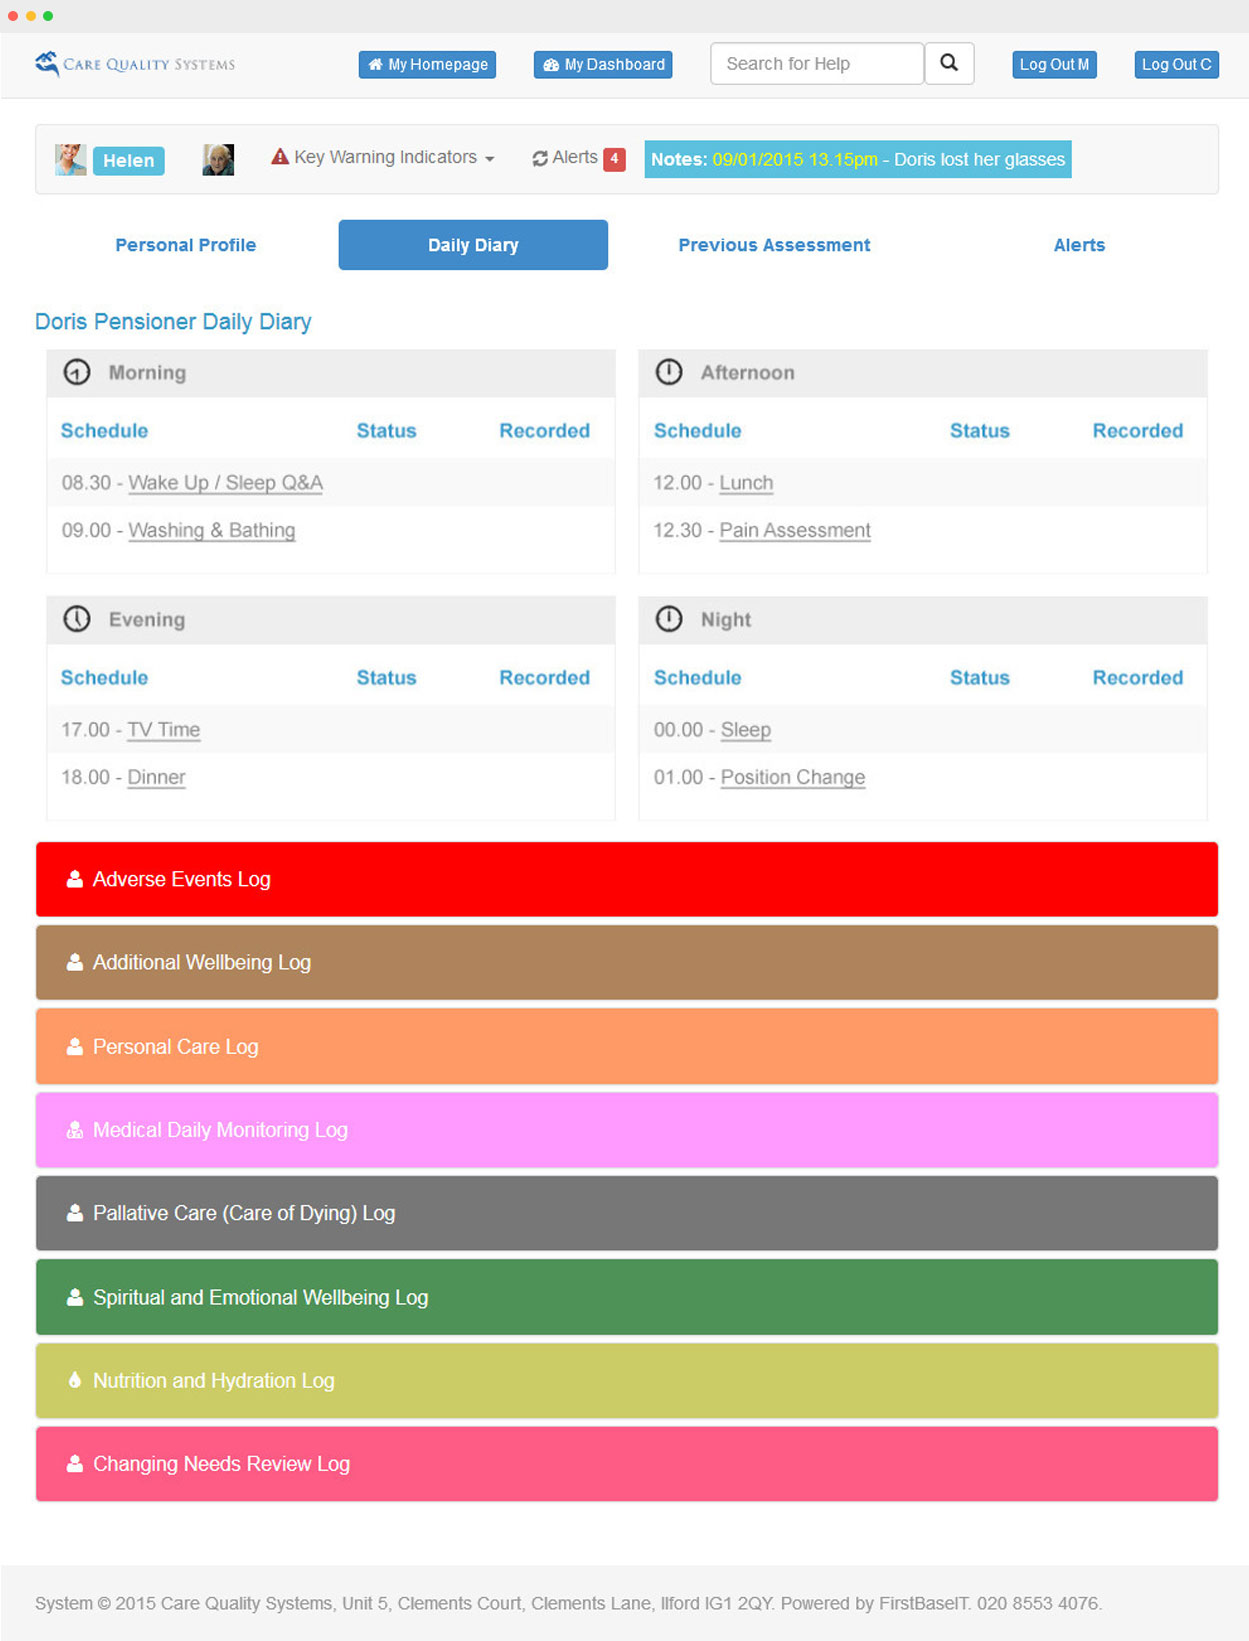Click the Alerts refresh icon
The height and width of the screenshot is (1641, 1249).
(540, 158)
